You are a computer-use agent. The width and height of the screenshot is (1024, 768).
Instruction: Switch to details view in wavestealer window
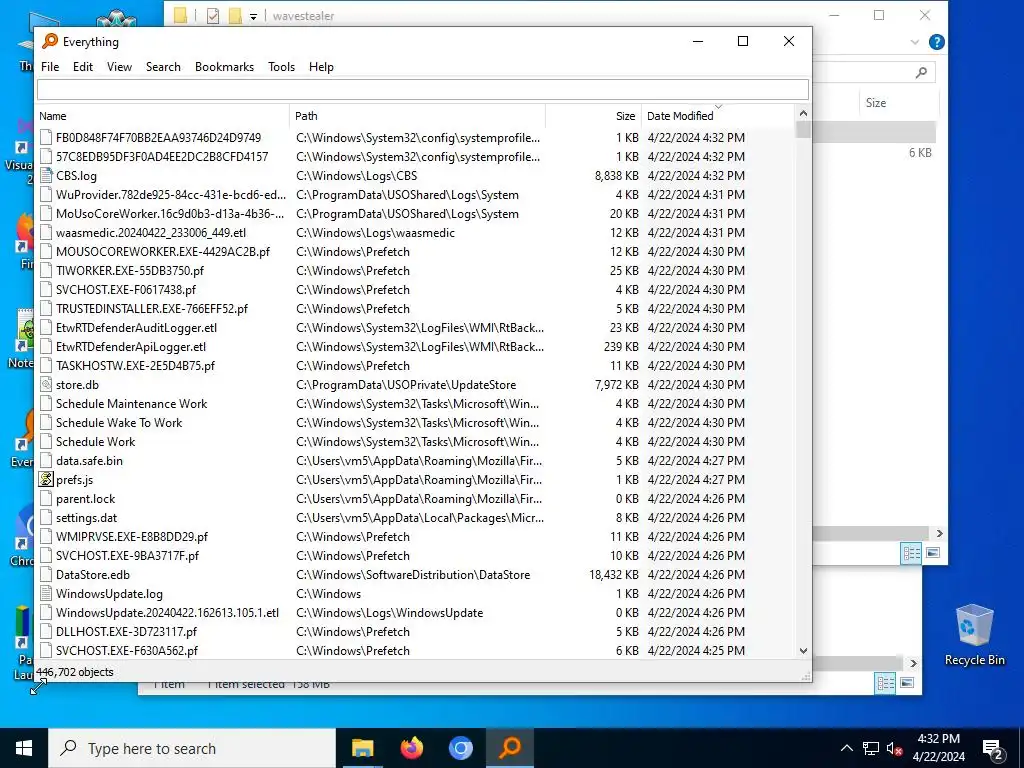pos(911,554)
